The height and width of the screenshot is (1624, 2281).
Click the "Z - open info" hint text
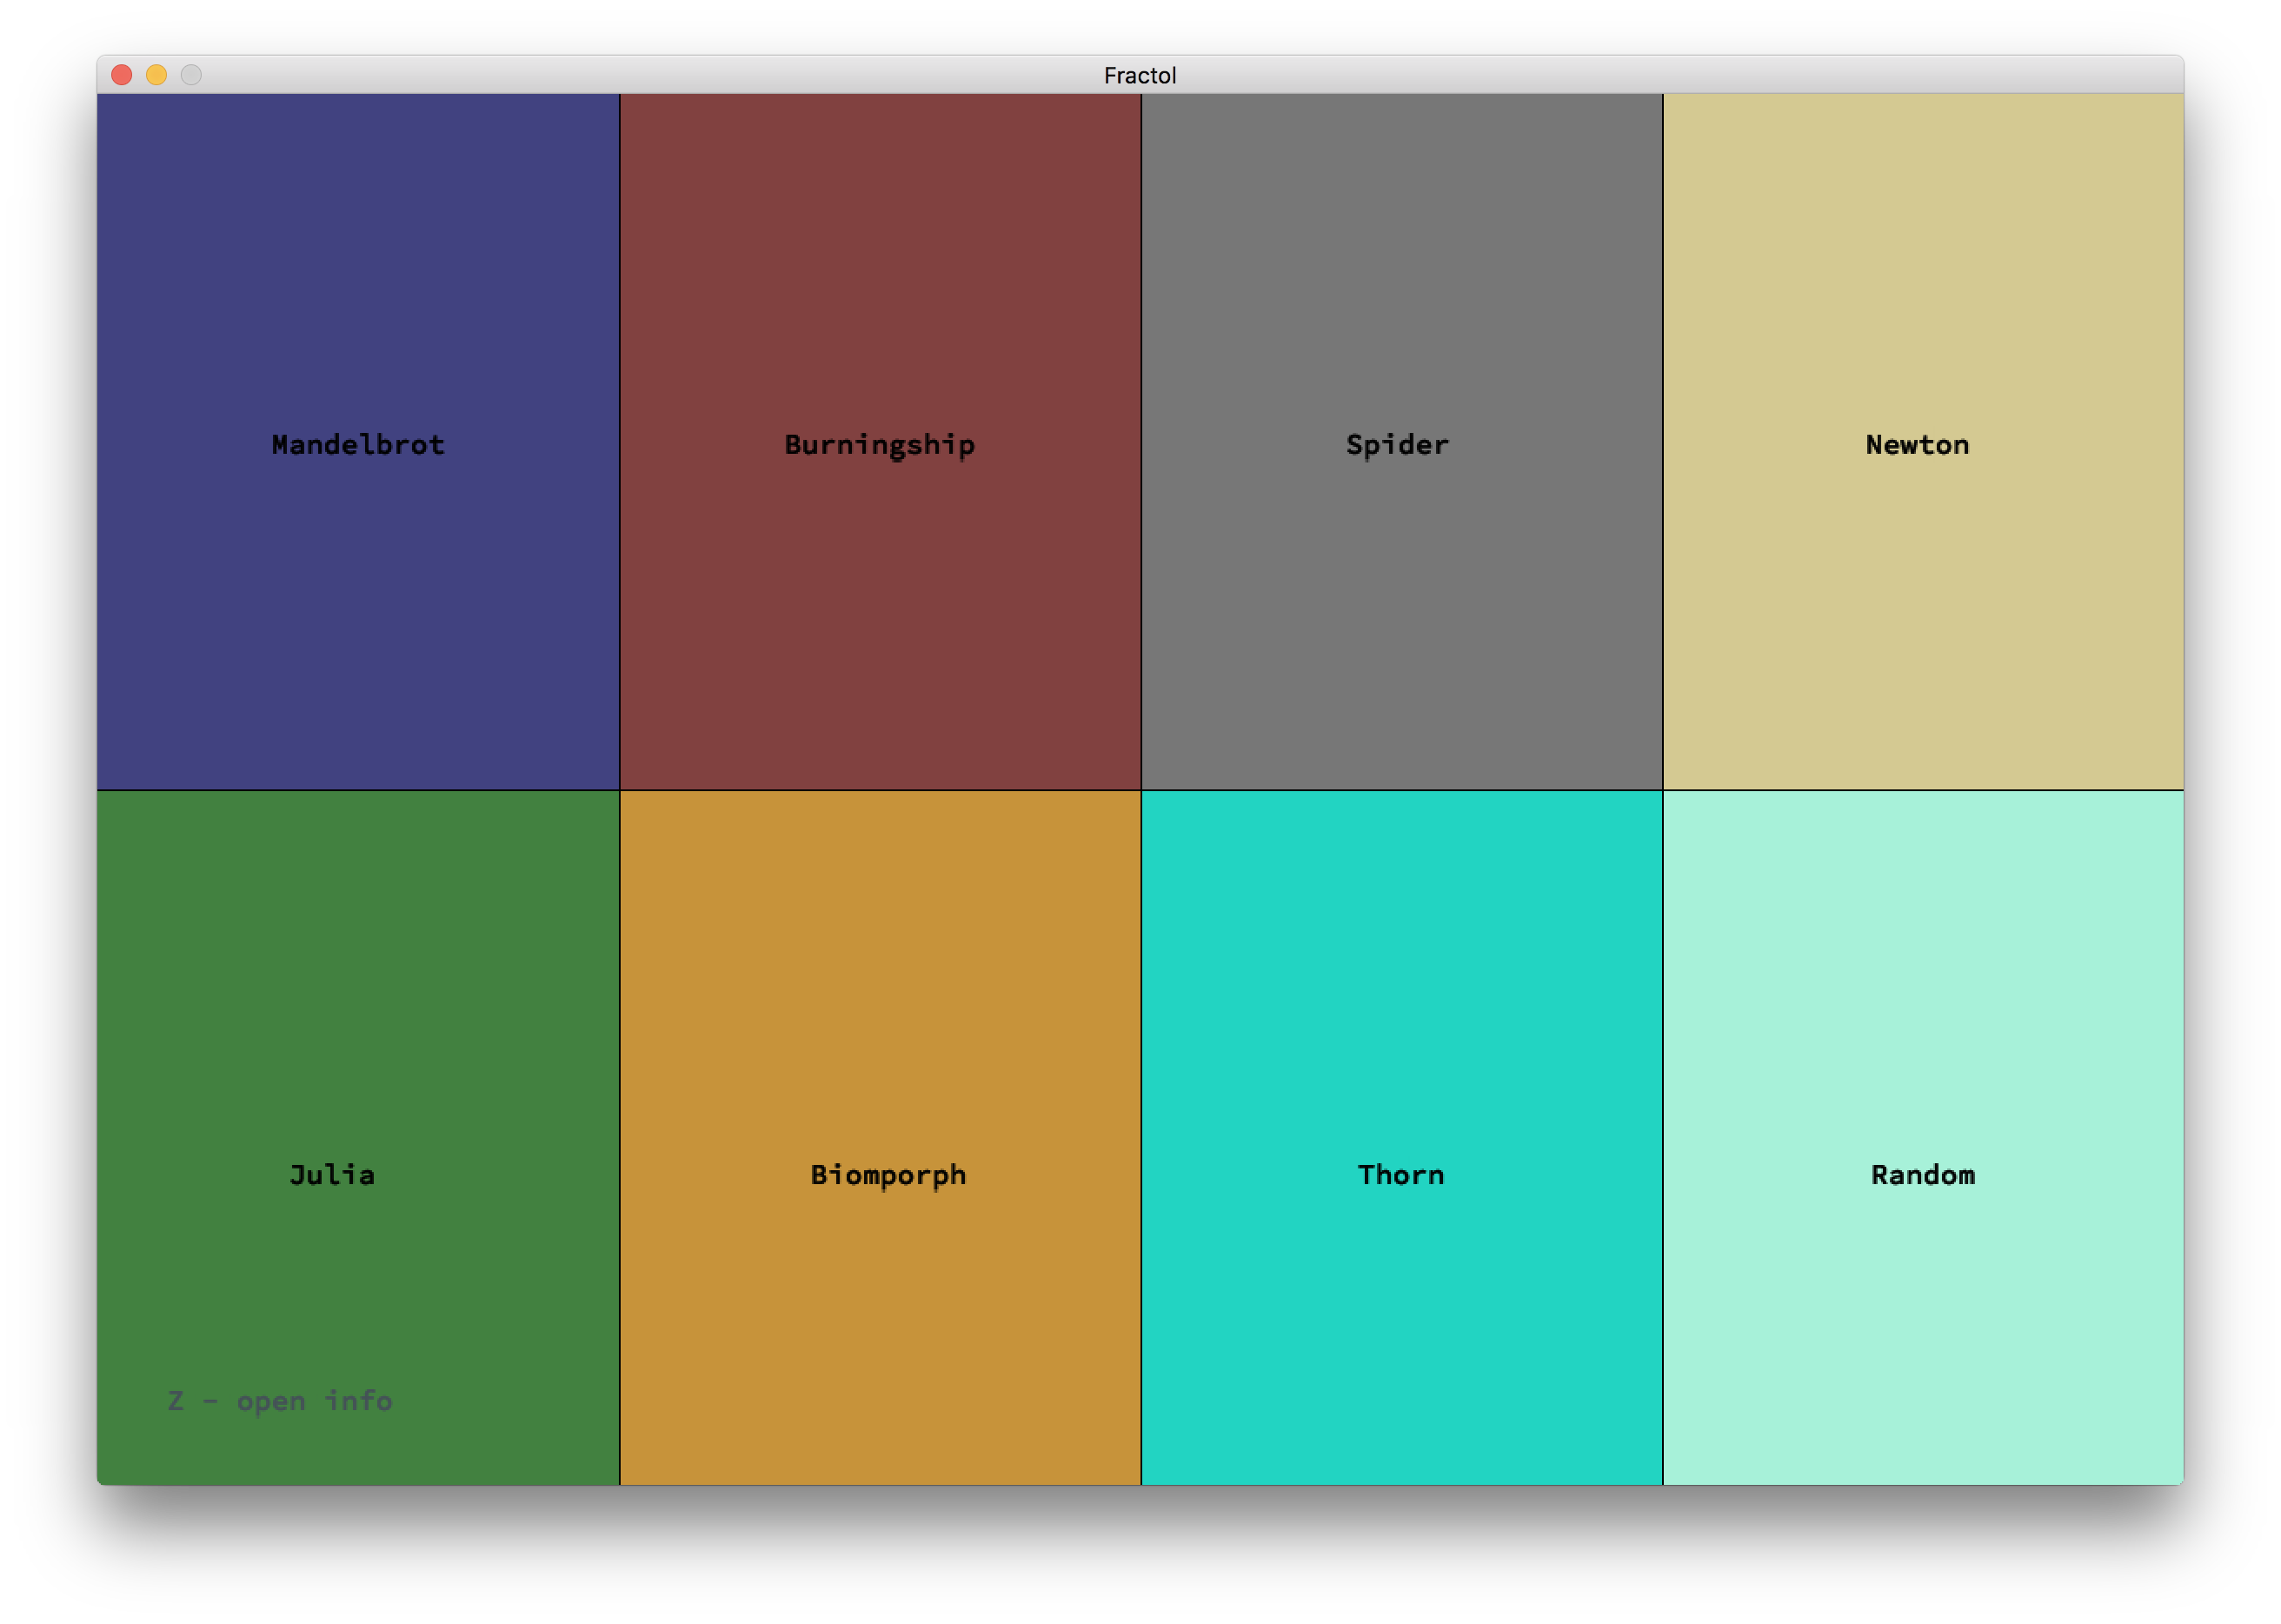point(280,1401)
